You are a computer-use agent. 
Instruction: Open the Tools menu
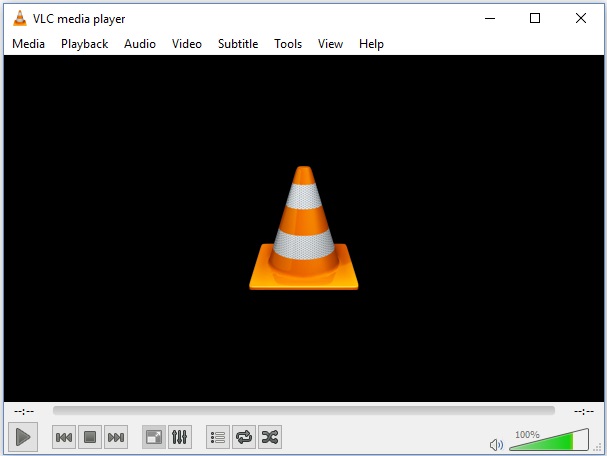[288, 44]
